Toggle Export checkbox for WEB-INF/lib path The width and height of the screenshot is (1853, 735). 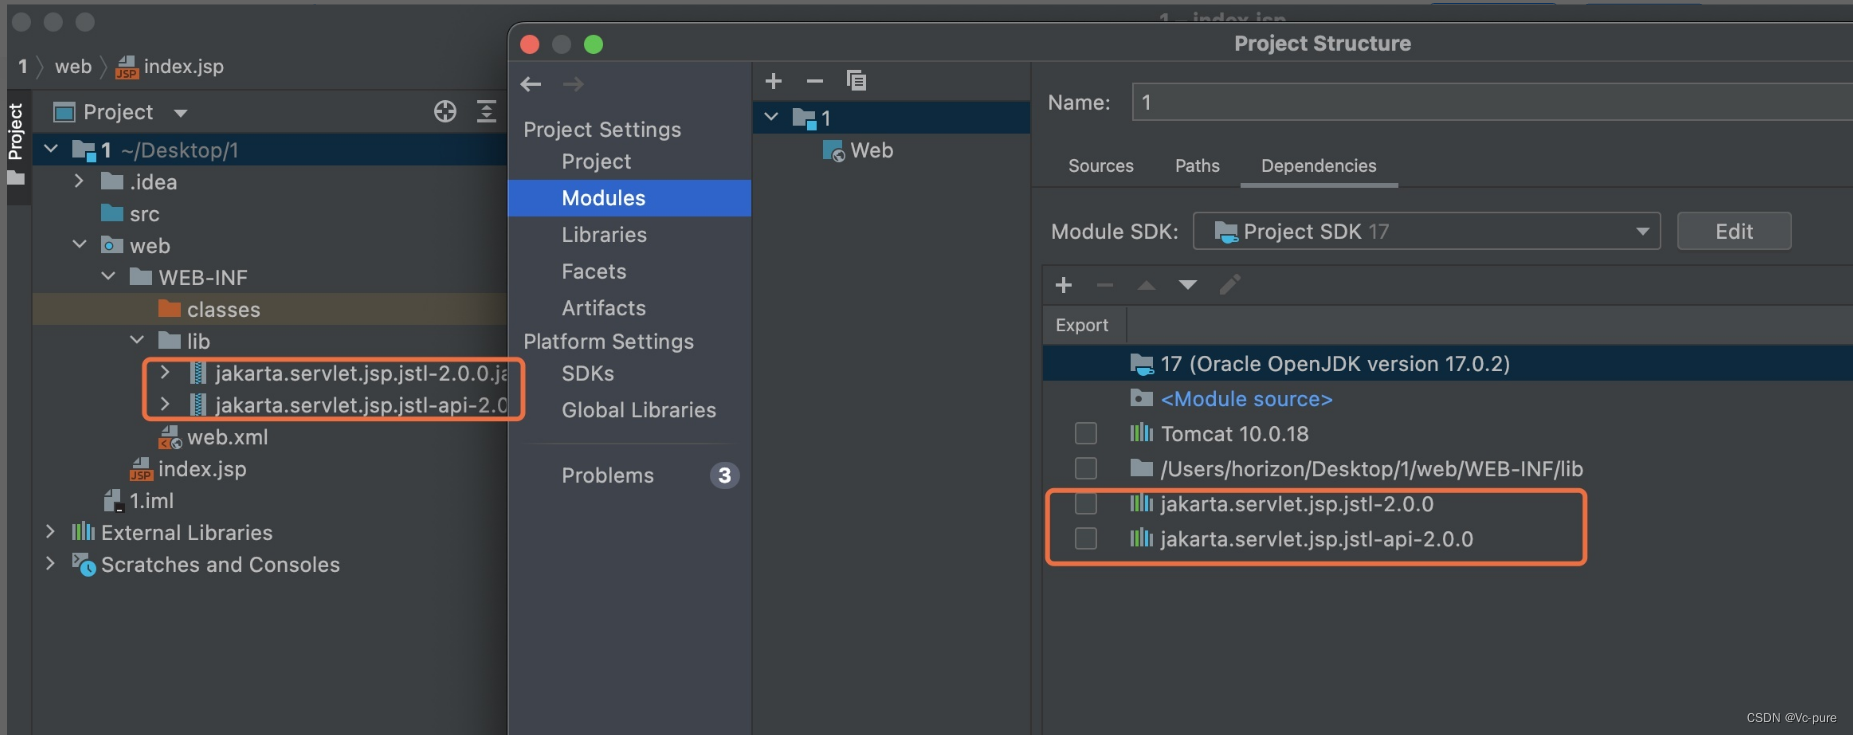point(1086,469)
